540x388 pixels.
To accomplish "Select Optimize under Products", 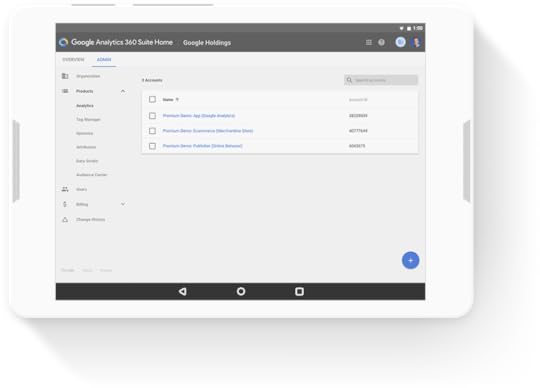I will (x=85, y=133).
